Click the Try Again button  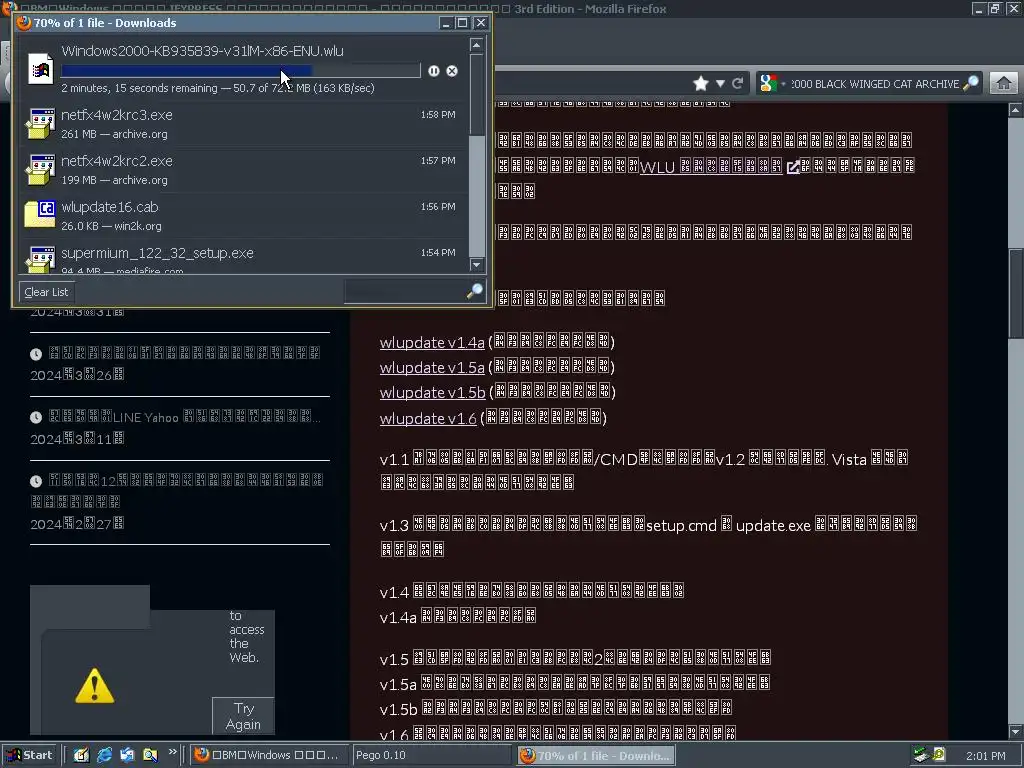243,716
